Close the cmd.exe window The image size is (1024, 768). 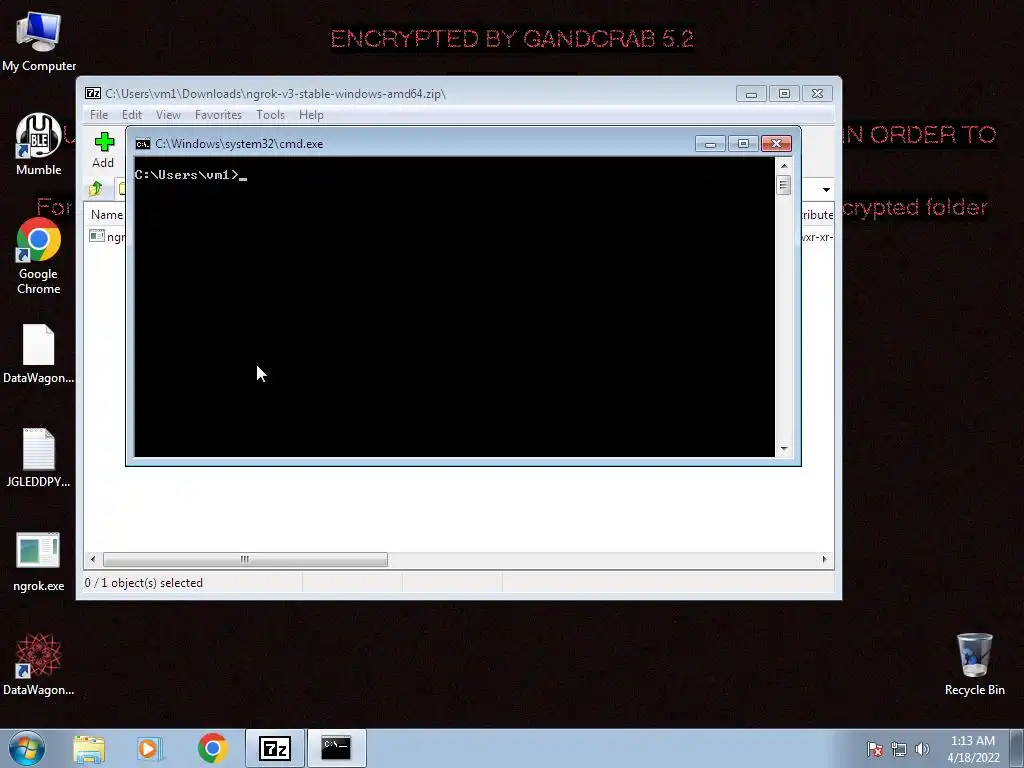pos(776,144)
